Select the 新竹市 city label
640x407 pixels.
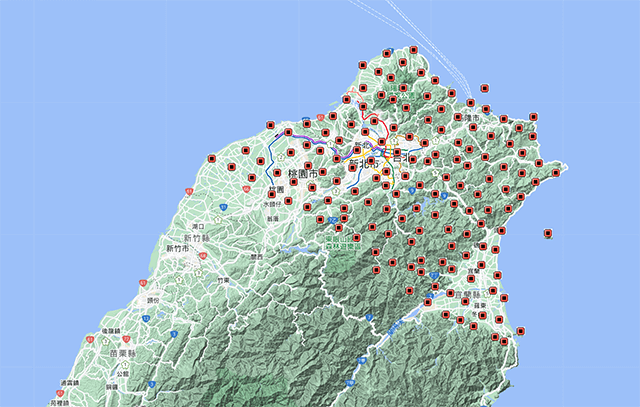point(179,247)
